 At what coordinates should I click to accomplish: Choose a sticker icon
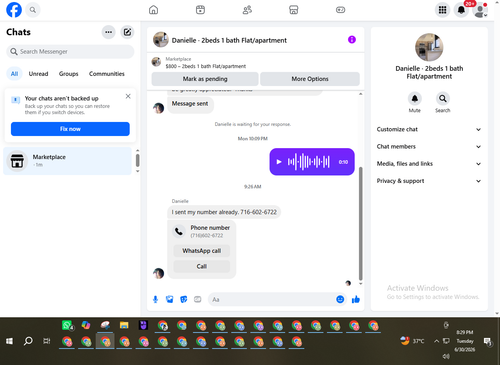184,299
